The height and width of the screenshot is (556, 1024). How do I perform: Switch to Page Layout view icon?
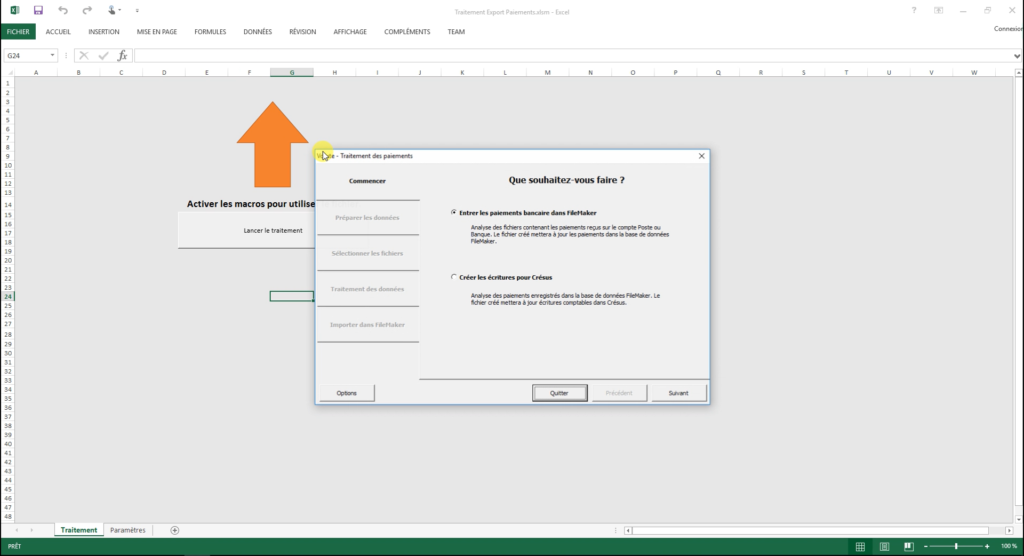coord(884,546)
